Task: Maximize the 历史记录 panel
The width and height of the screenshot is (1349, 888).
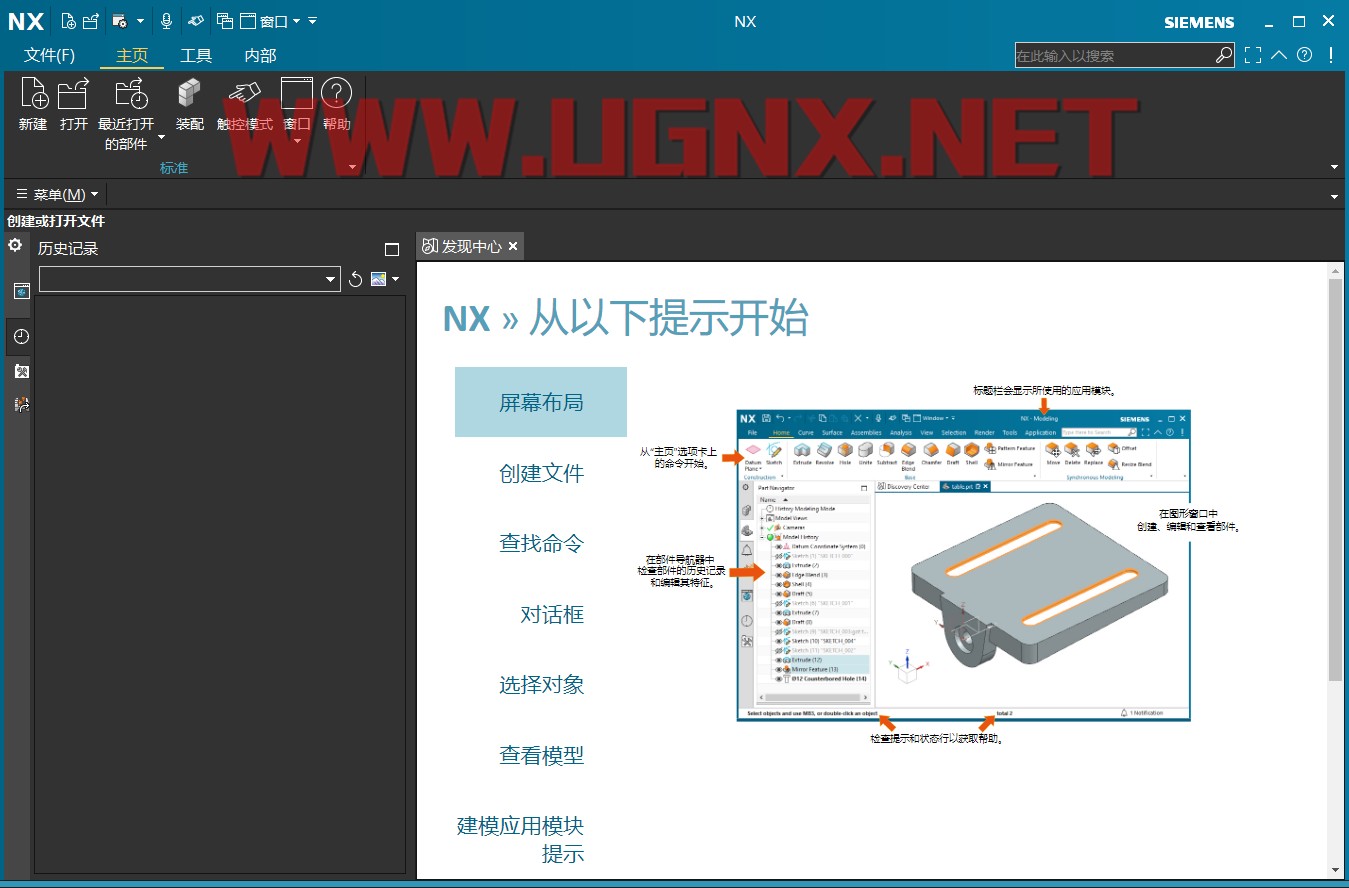Action: 392,249
